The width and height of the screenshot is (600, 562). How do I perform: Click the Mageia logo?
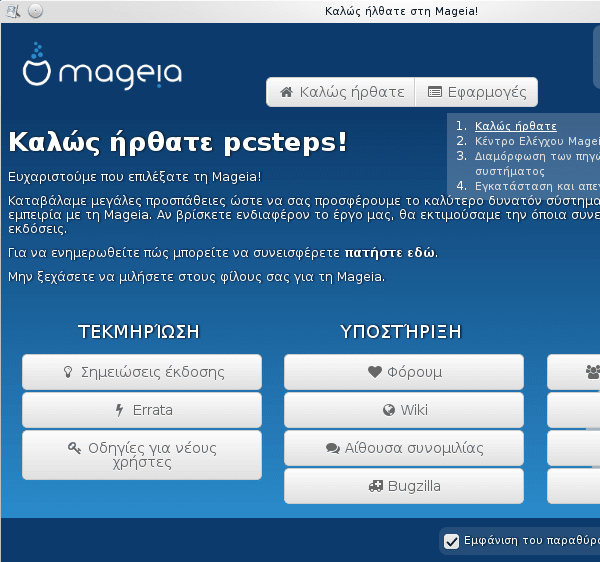point(102,65)
